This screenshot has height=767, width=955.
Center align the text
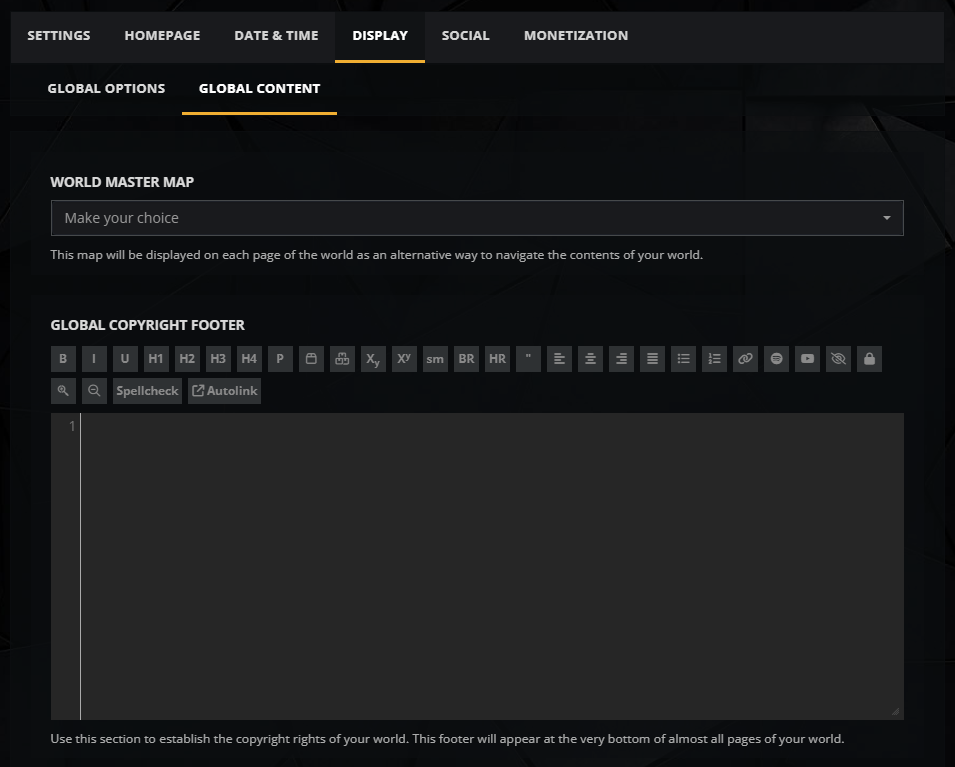[x=590, y=359]
